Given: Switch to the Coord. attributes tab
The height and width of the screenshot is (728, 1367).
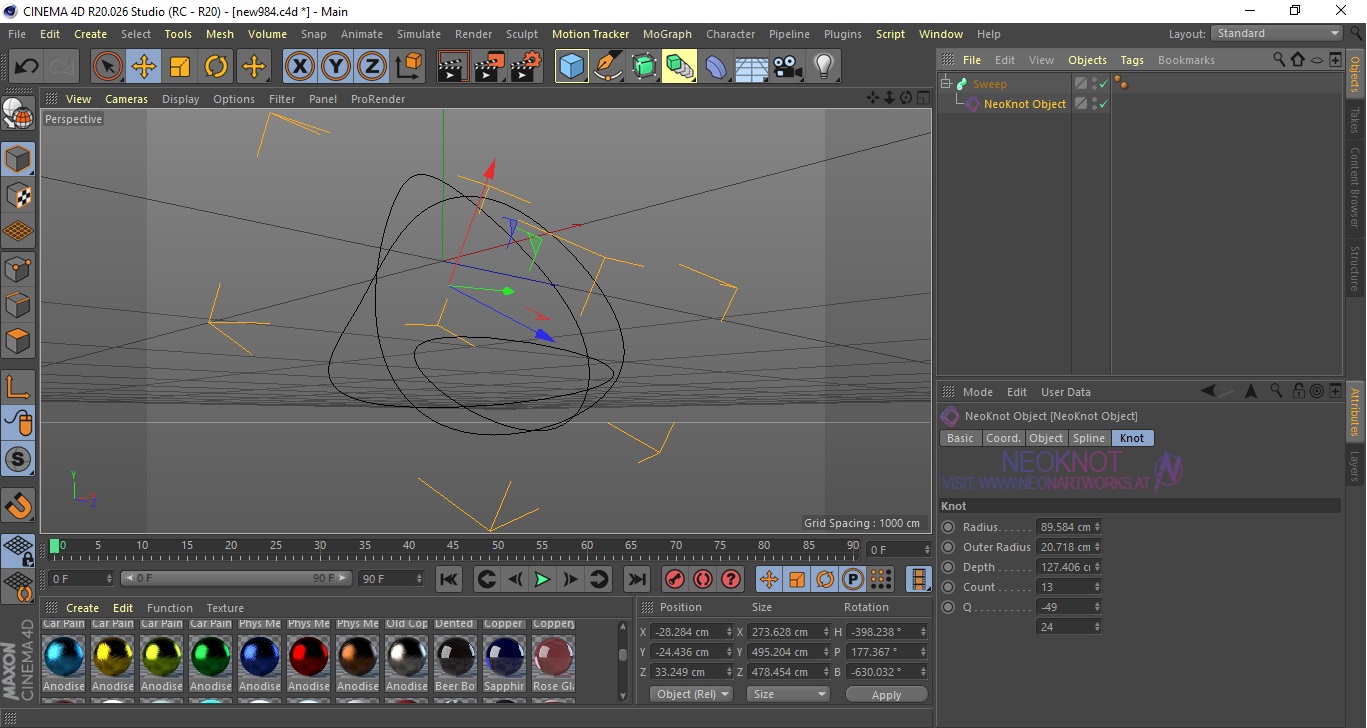Looking at the screenshot, I should (1003, 438).
